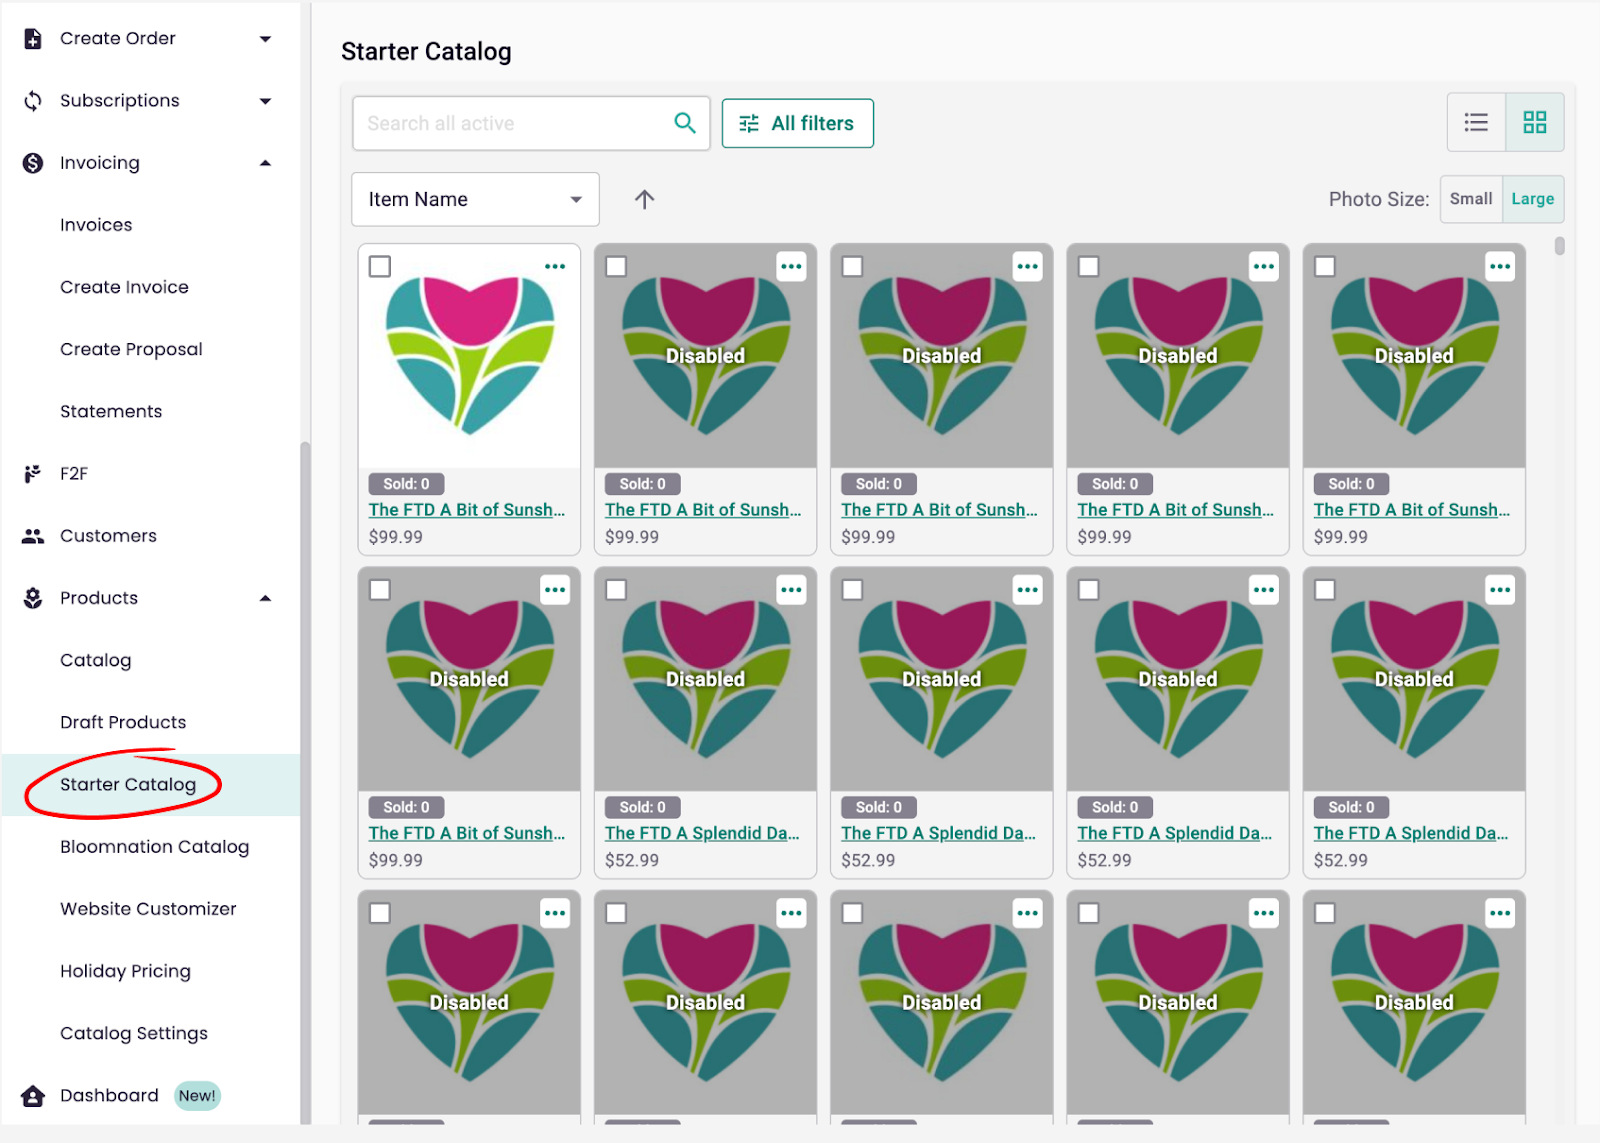Open Bloomnation Catalog in sidebar
Image resolution: width=1600 pixels, height=1143 pixels.
tap(154, 847)
